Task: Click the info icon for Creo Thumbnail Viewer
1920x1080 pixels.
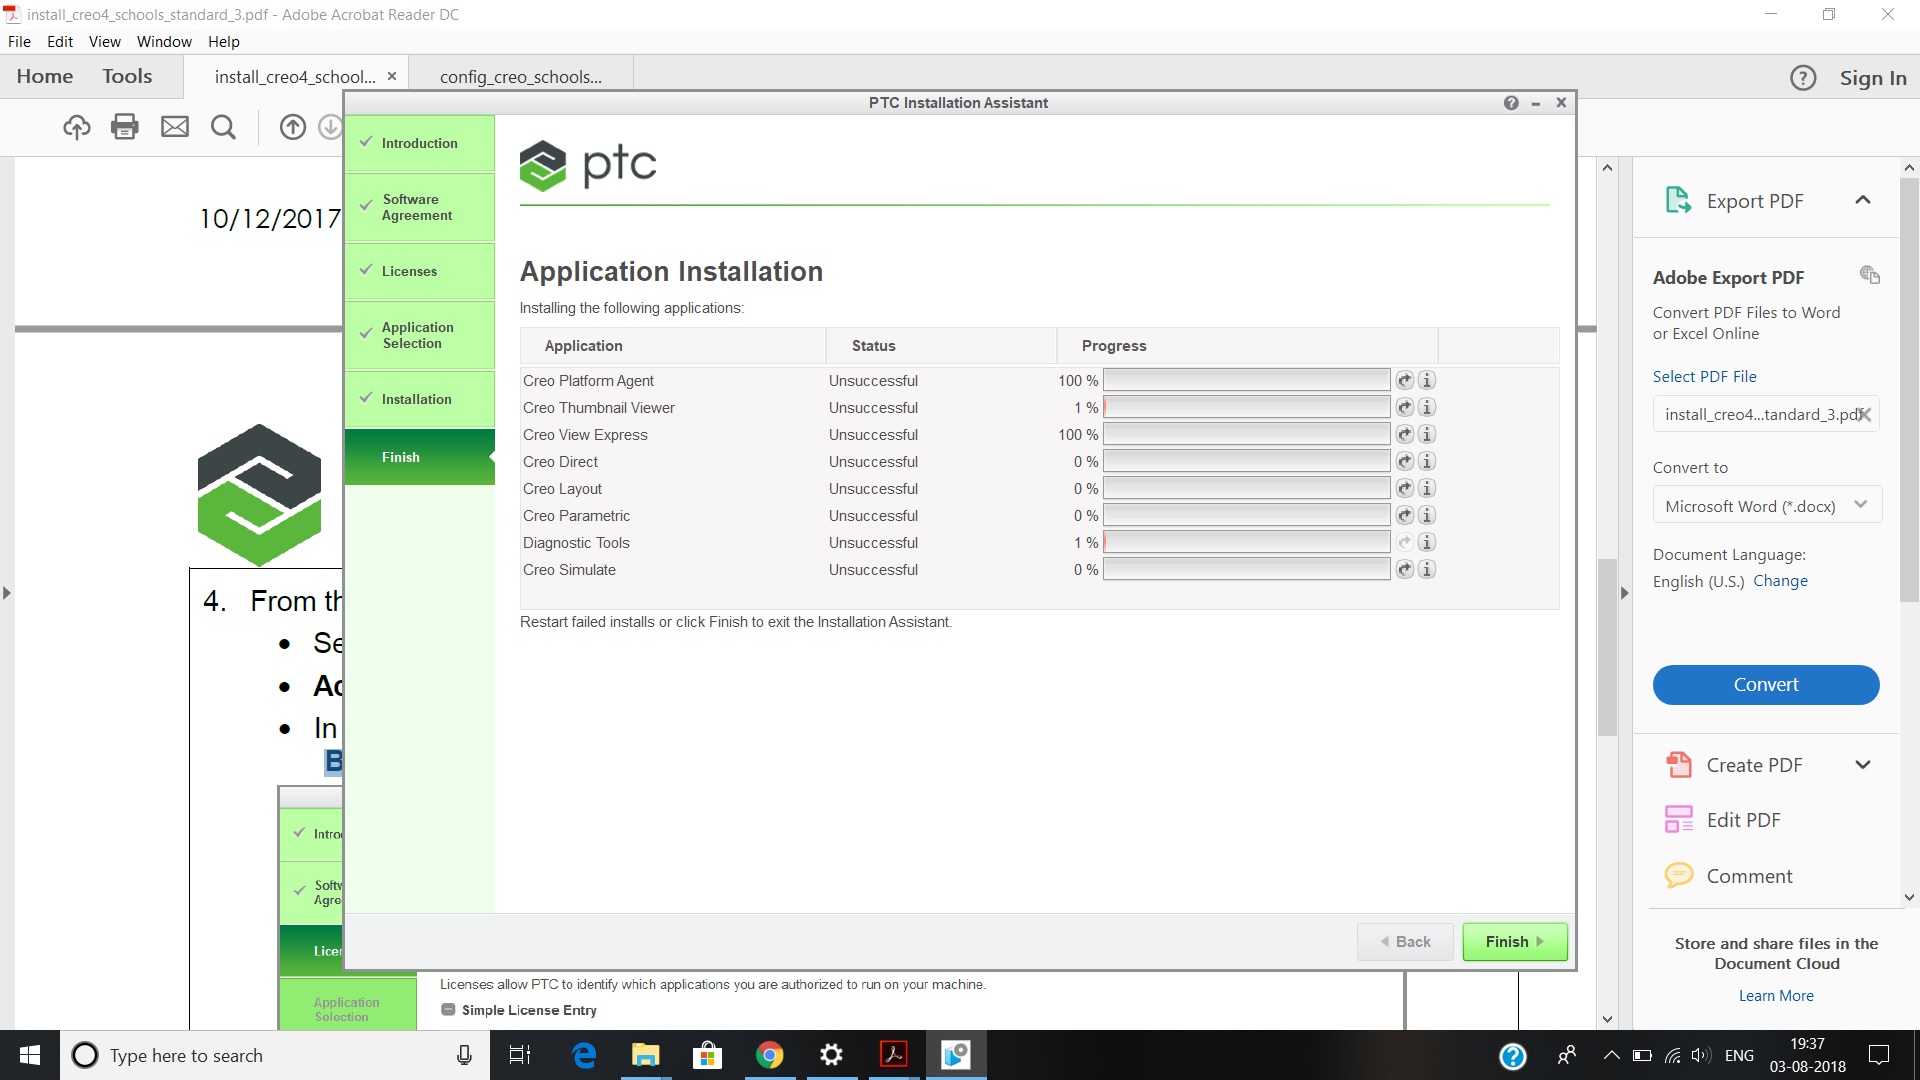Action: click(1427, 407)
